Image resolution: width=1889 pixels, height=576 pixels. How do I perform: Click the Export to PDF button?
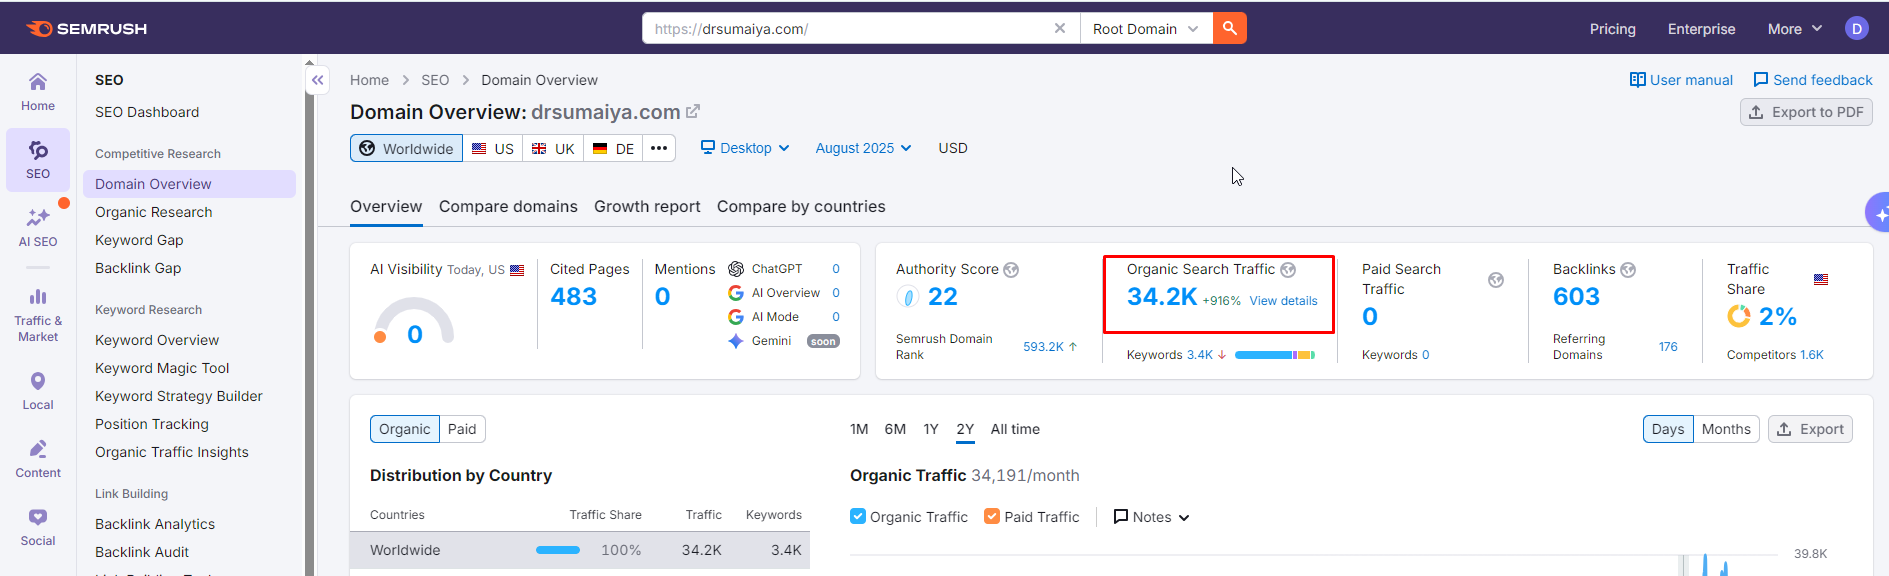tap(1806, 112)
